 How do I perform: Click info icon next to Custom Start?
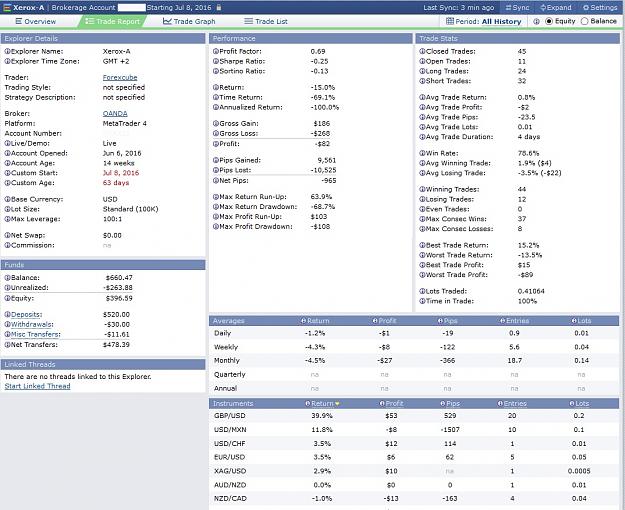7,173
